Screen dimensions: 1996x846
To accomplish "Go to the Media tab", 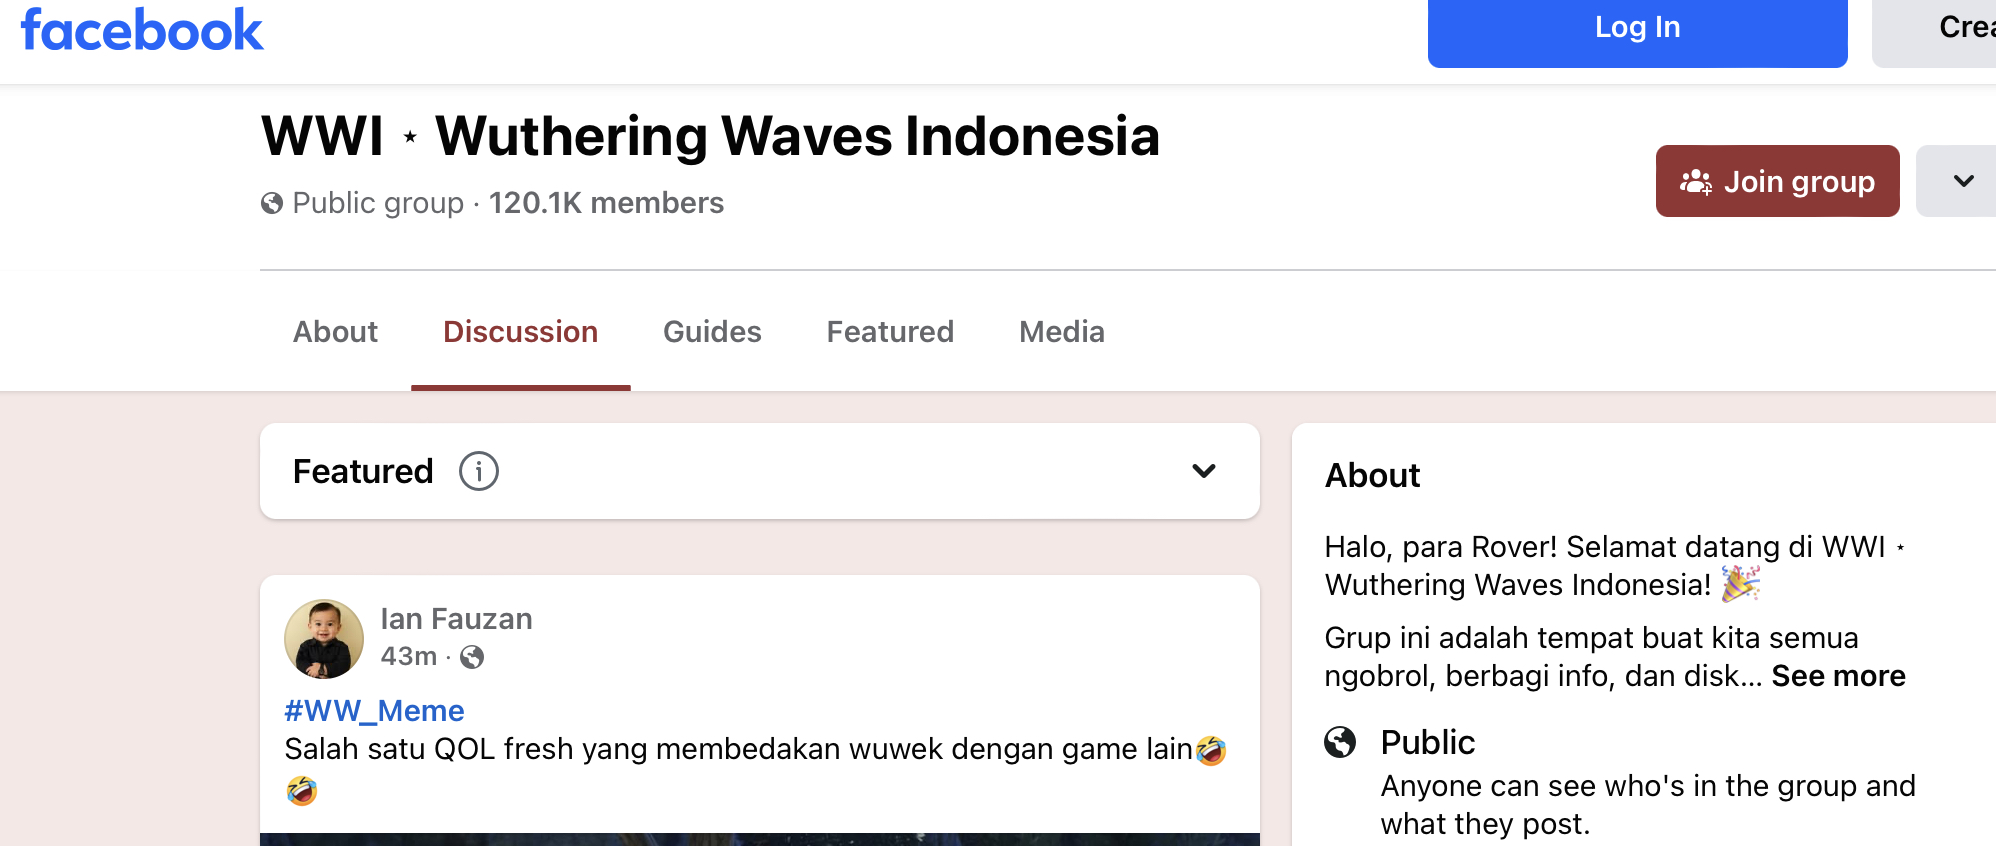I will coord(1062,332).
